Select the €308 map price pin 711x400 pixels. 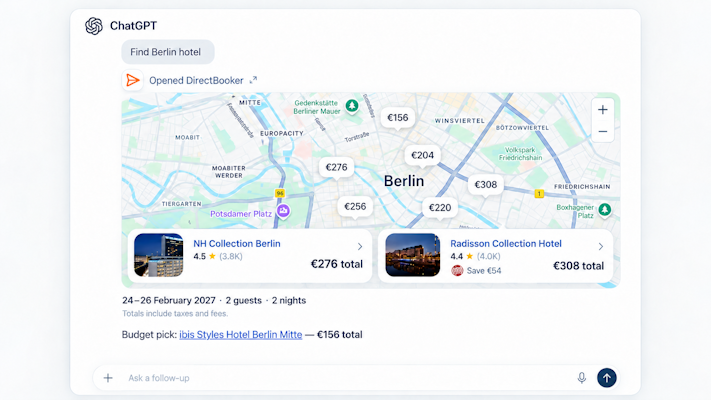(x=486, y=185)
